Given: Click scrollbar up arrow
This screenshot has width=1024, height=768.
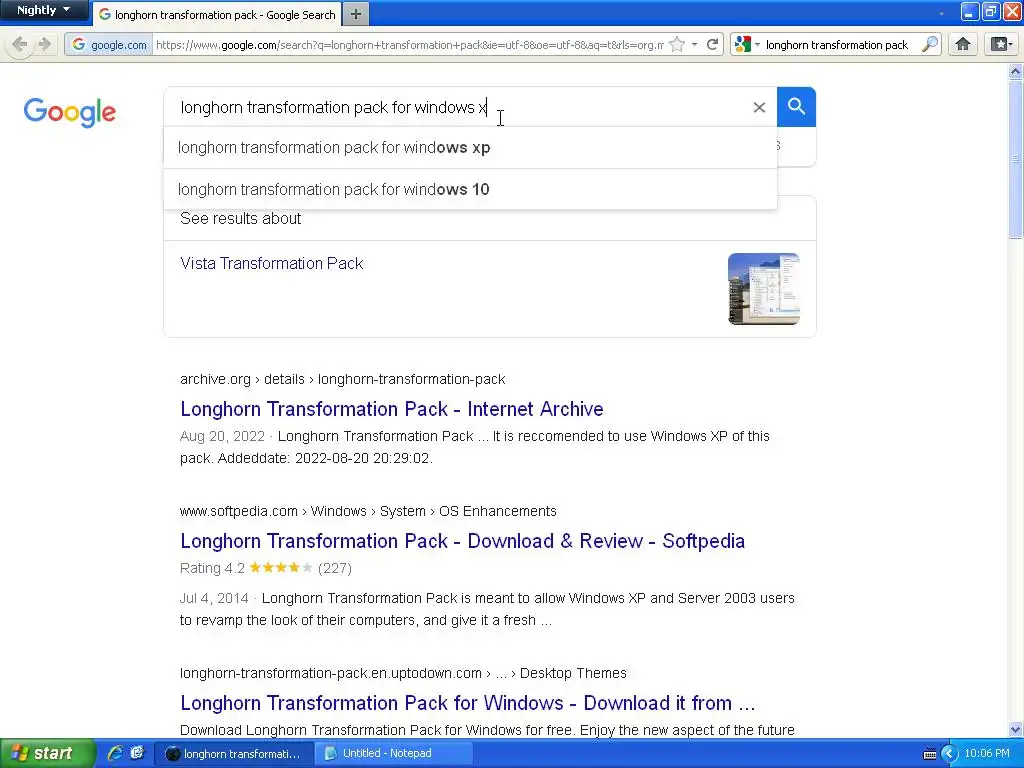Looking at the screenshot, I should pos(1016,72).
